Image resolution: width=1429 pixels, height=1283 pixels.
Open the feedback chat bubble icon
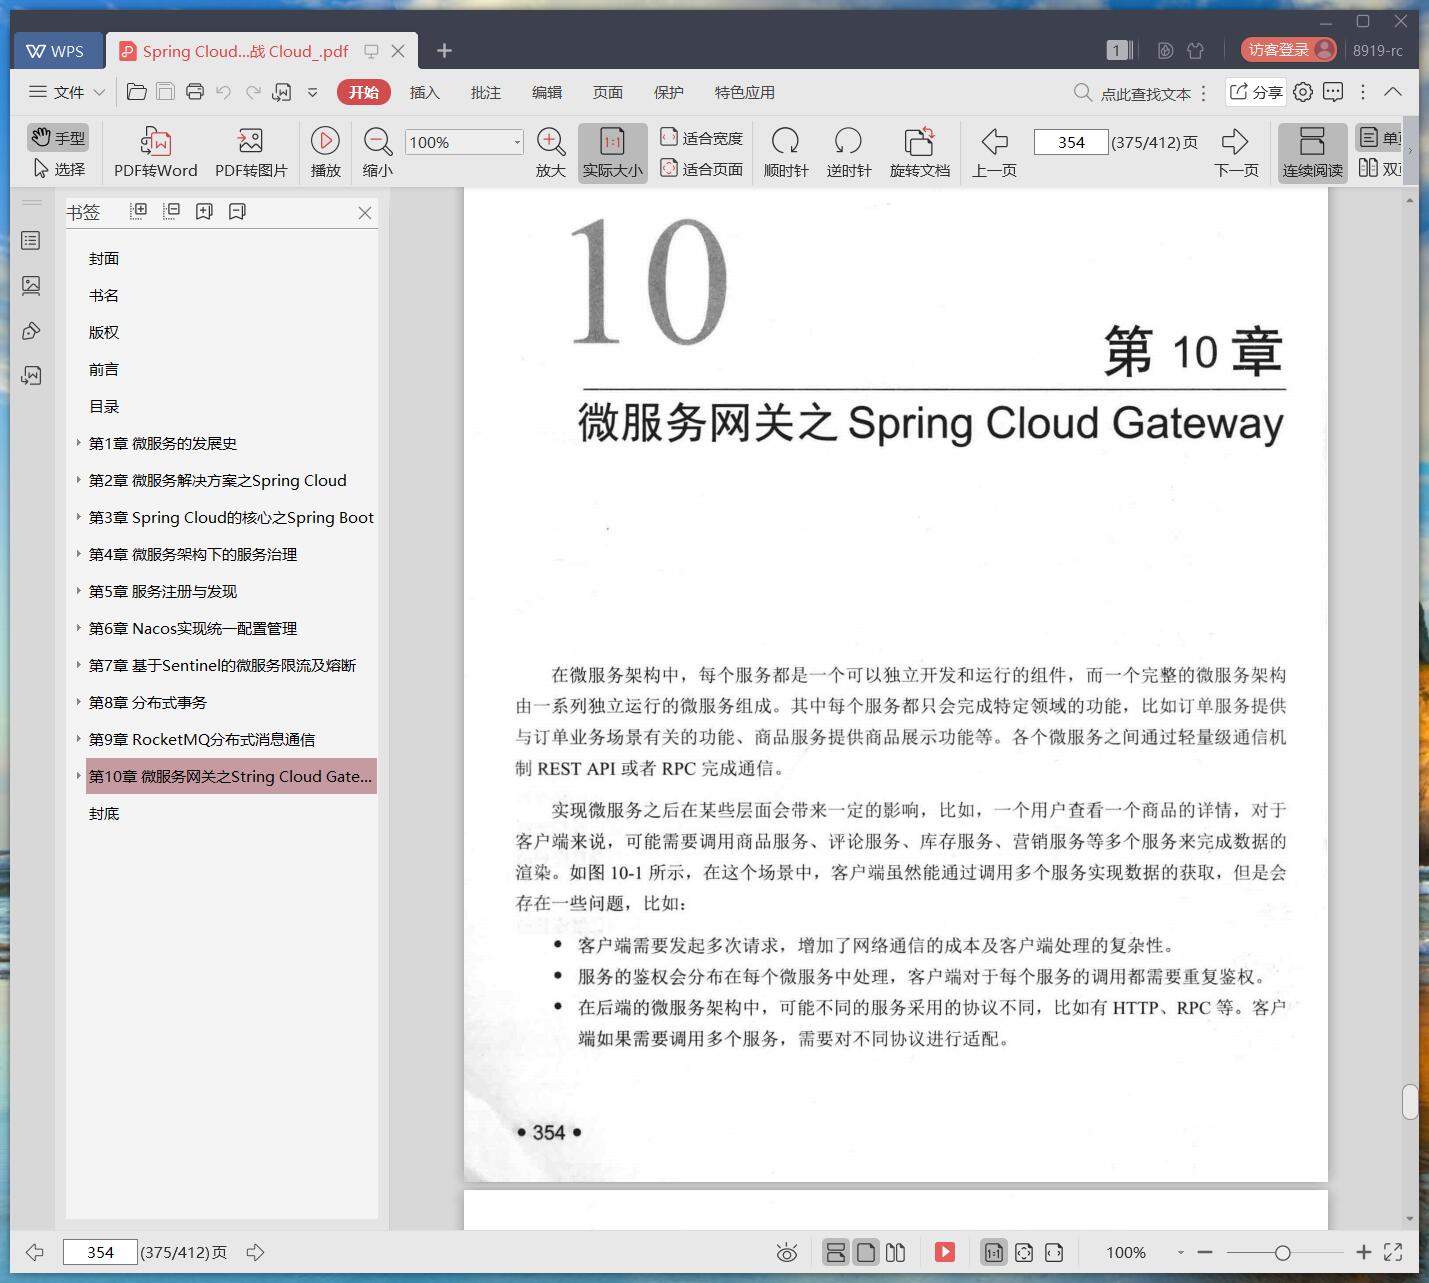point(1333,92)
